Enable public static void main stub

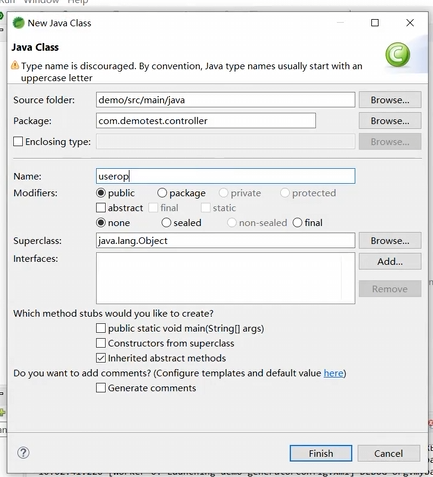point(101,328)
